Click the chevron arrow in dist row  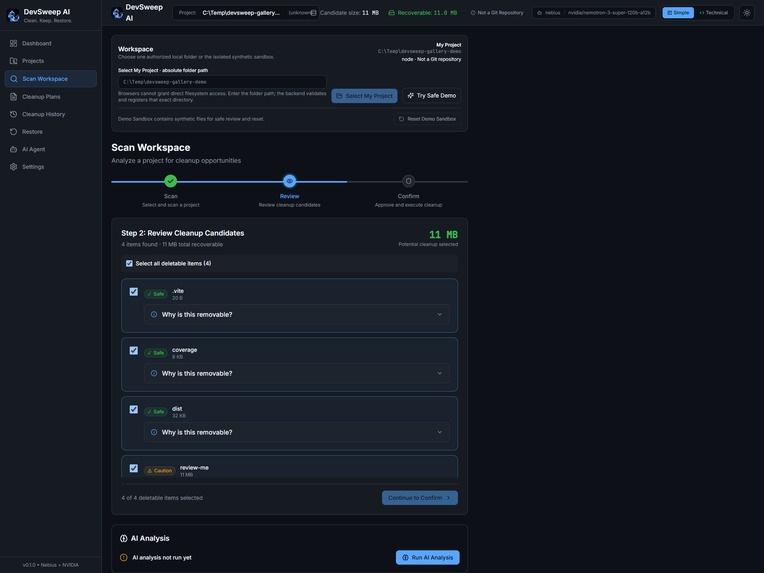click(x=439, y=432)
